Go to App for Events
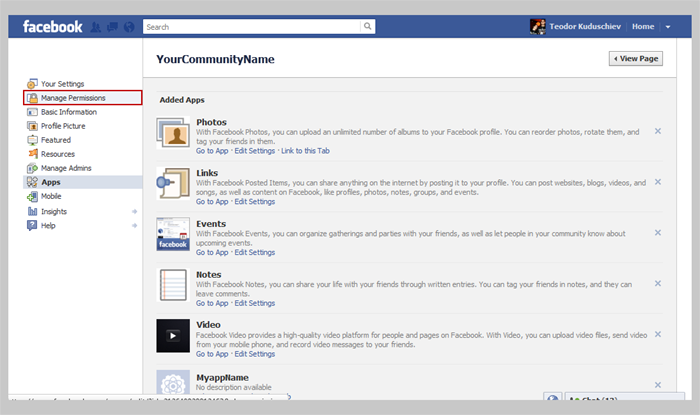The width and height of the screenshot is (700, 415). [212, 253]
